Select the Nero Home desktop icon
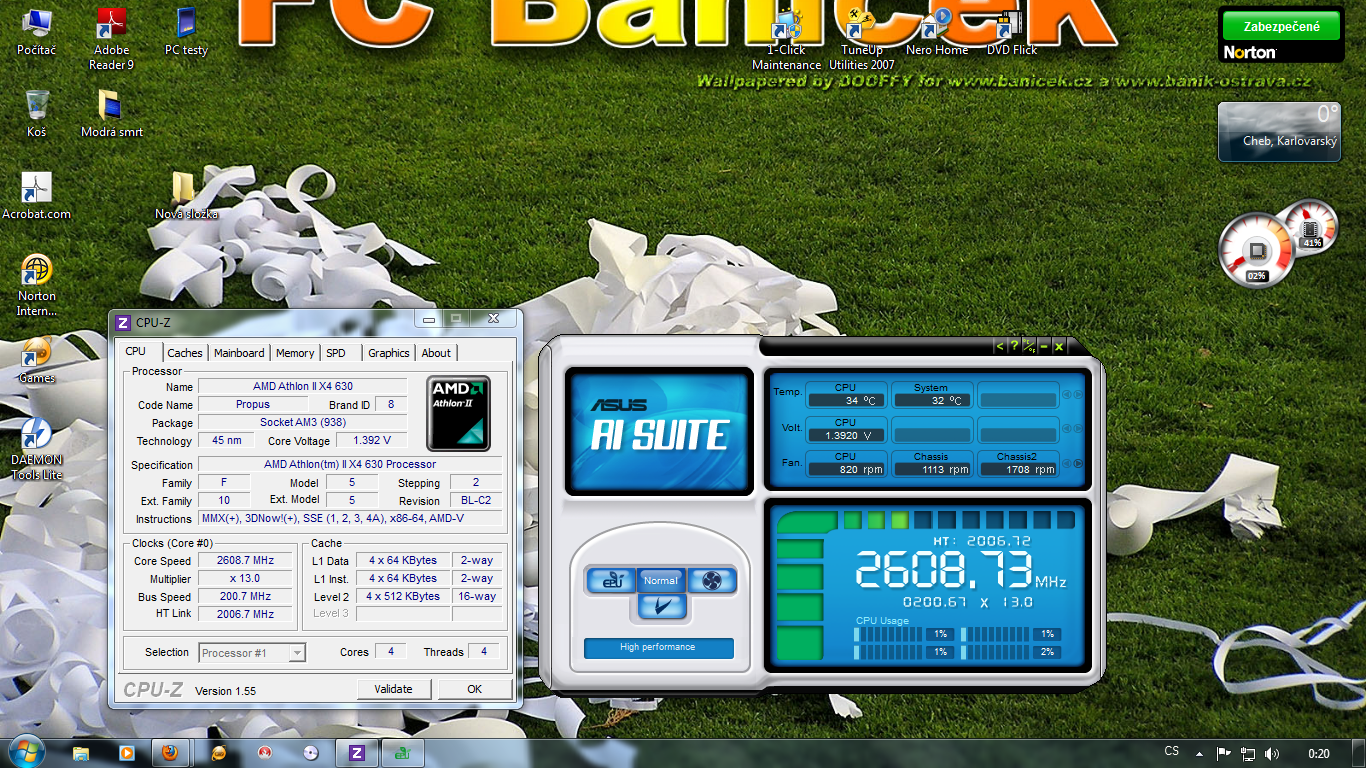The image size is (1366, 768). [937, 31]
